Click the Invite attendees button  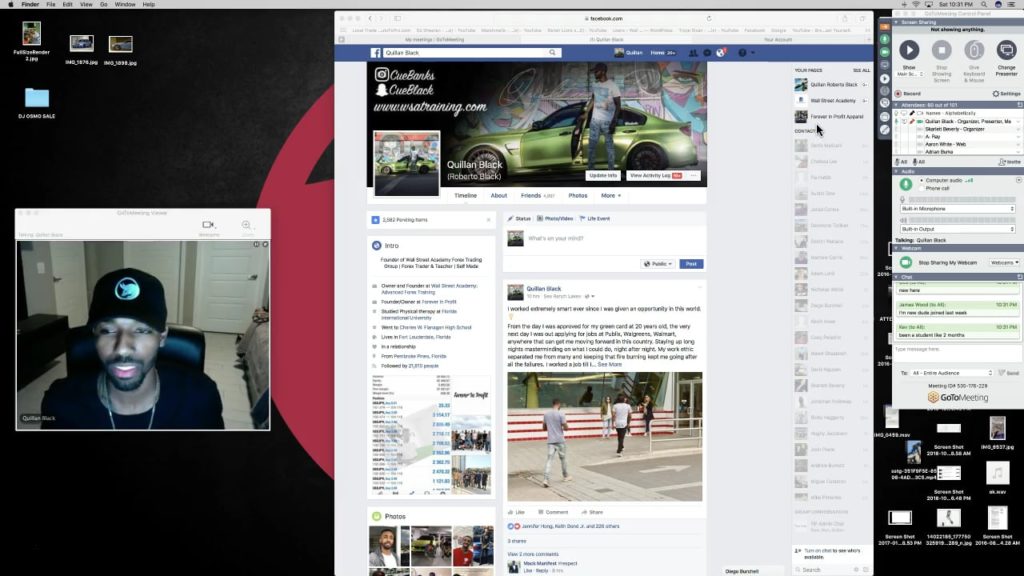[x=1010, y=162]
